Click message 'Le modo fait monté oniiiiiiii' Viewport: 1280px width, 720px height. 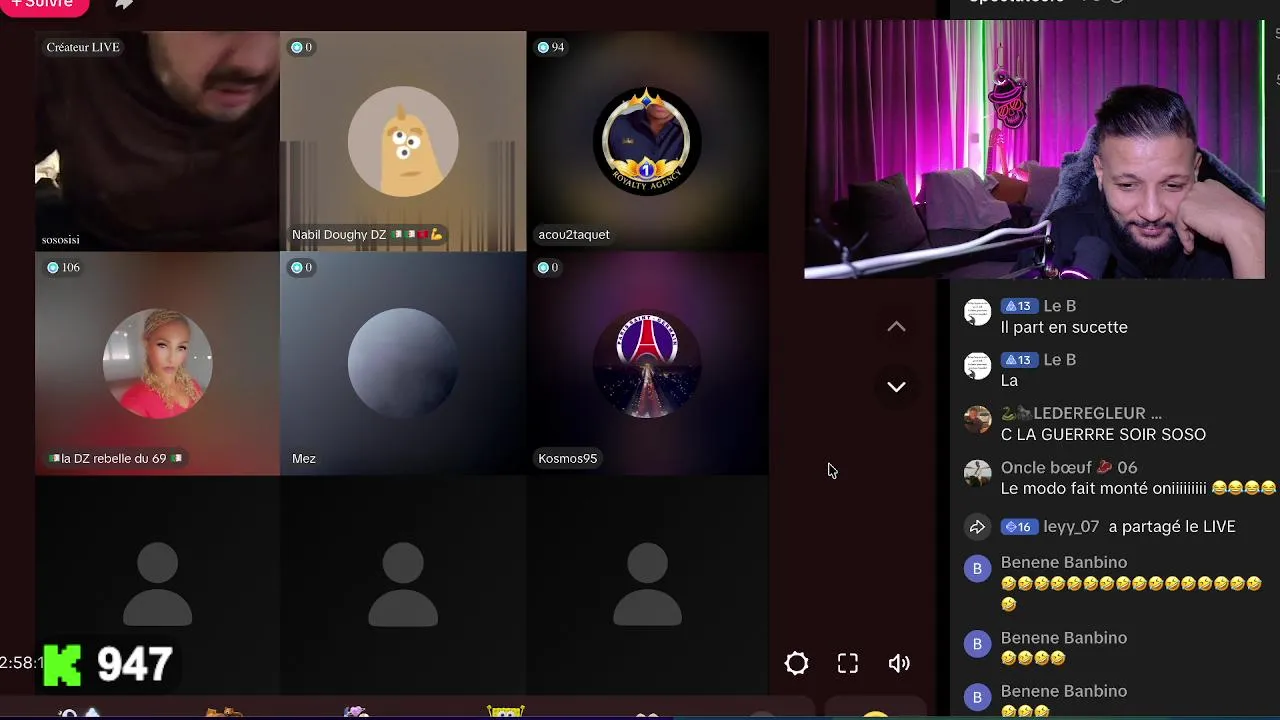pos(1138,489)
